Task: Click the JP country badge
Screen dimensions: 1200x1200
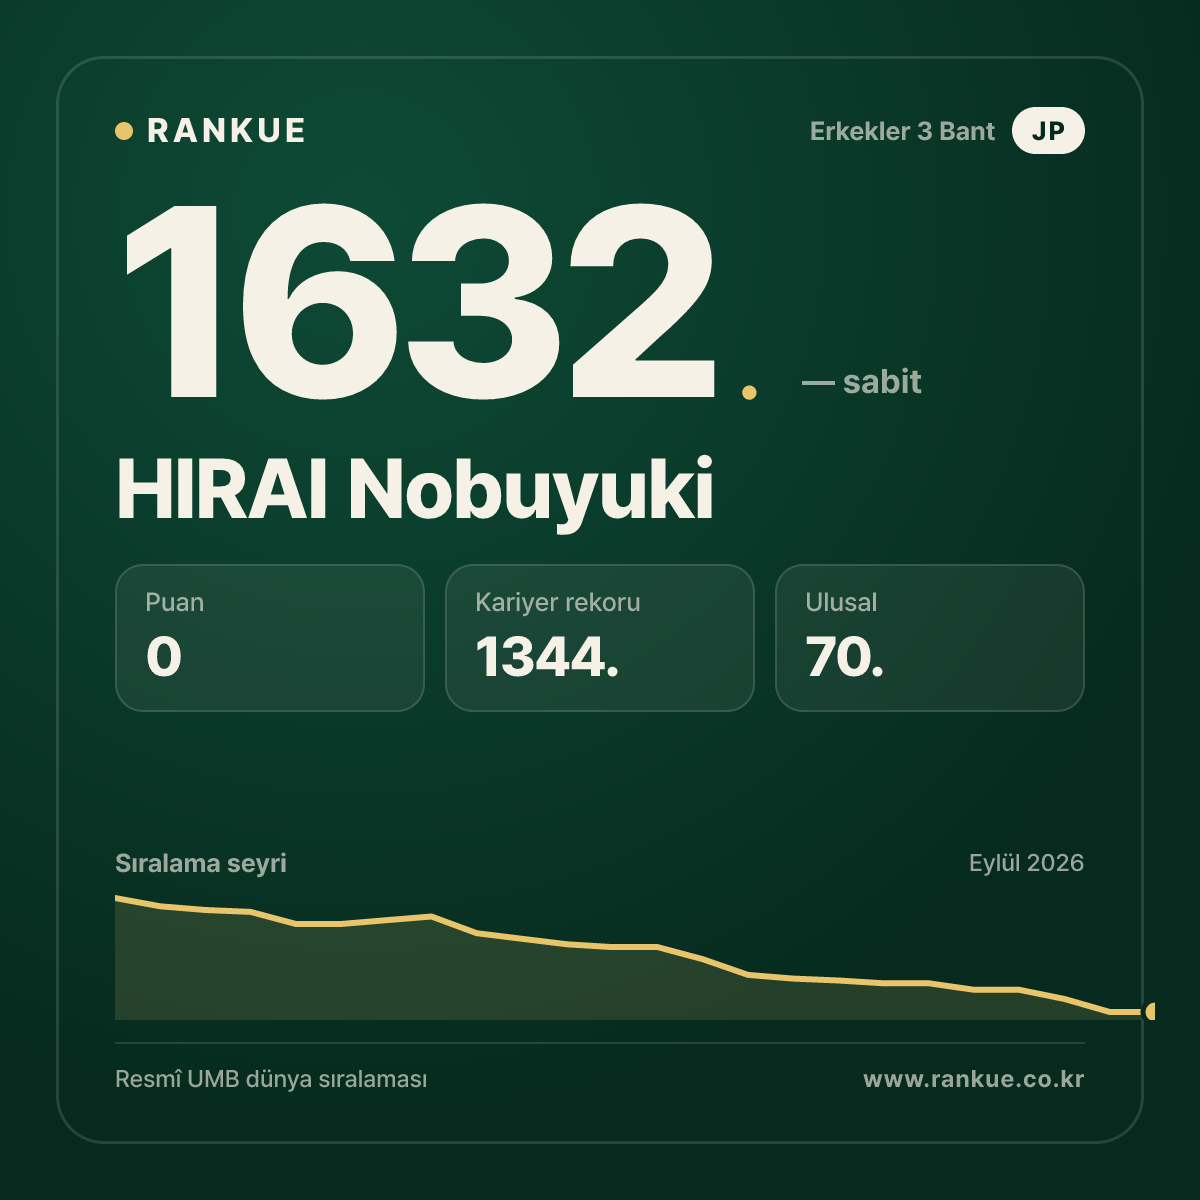Action: 1048,131
